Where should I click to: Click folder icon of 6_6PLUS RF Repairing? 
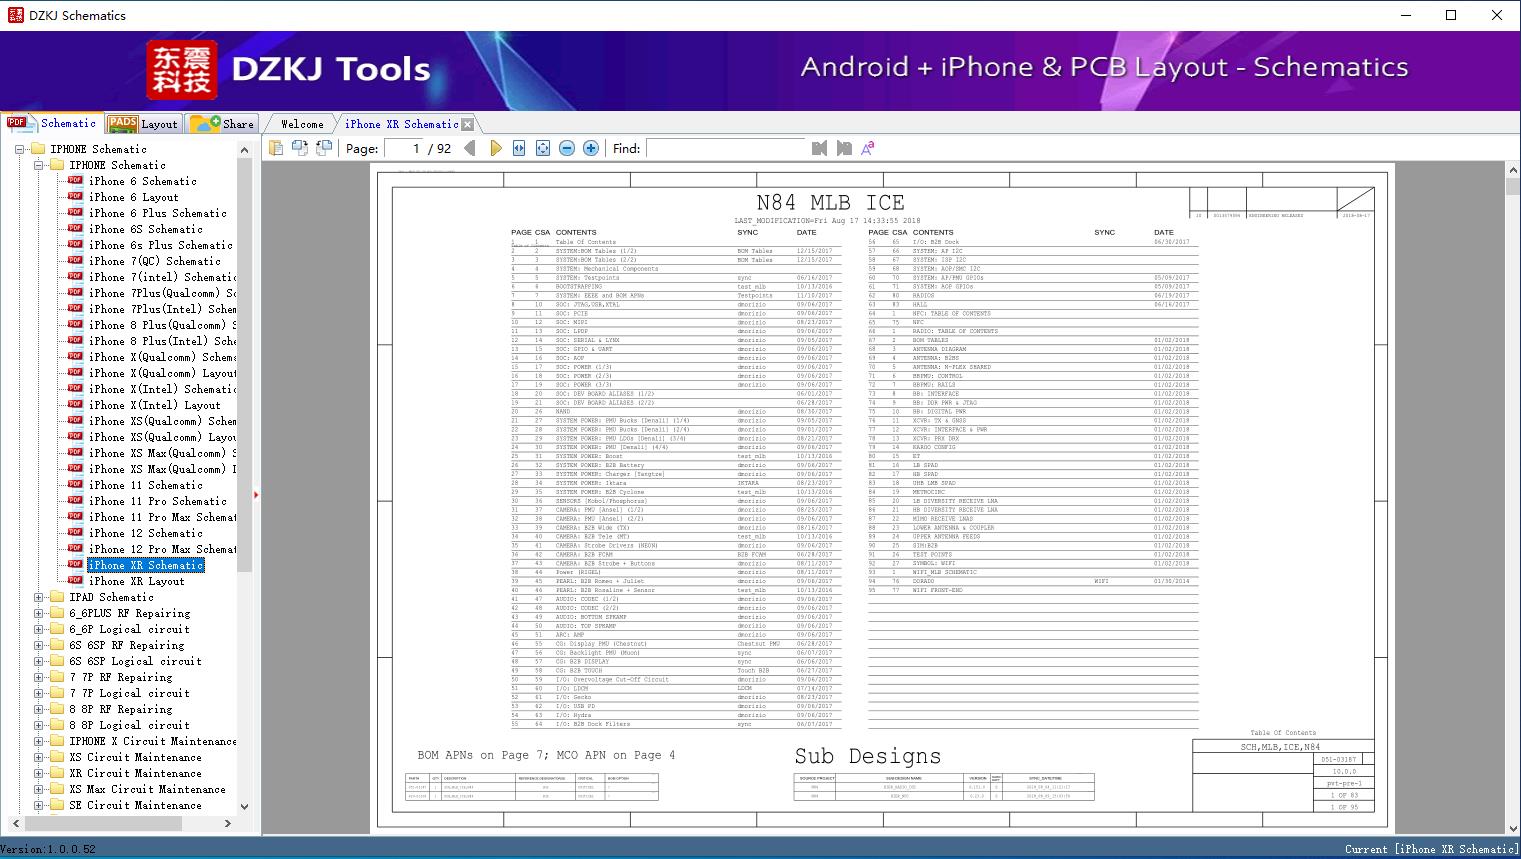click(57, 613)
